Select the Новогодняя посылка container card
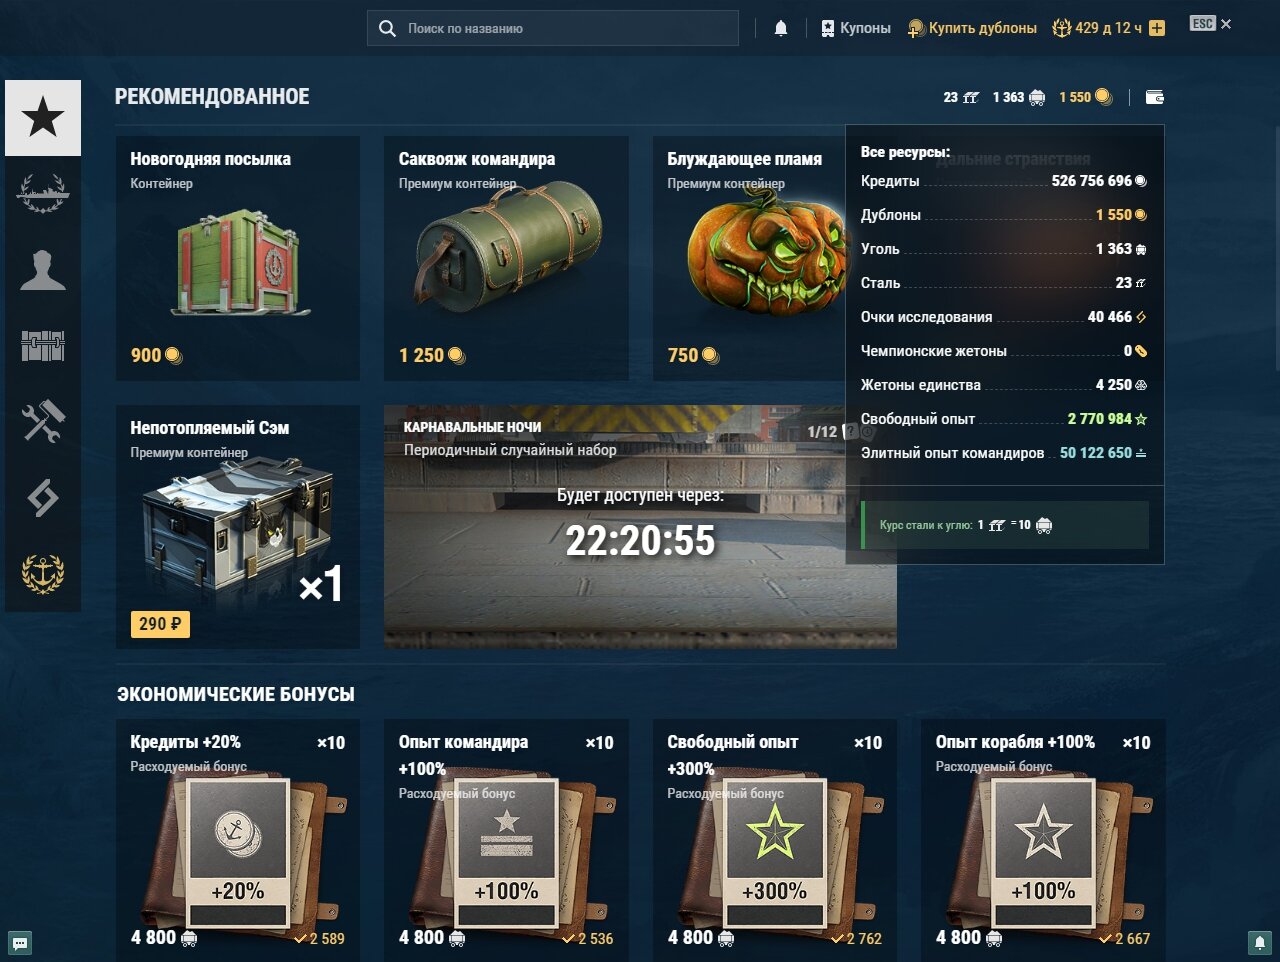This screenshot has width=1280, height=962. point(238,258)
